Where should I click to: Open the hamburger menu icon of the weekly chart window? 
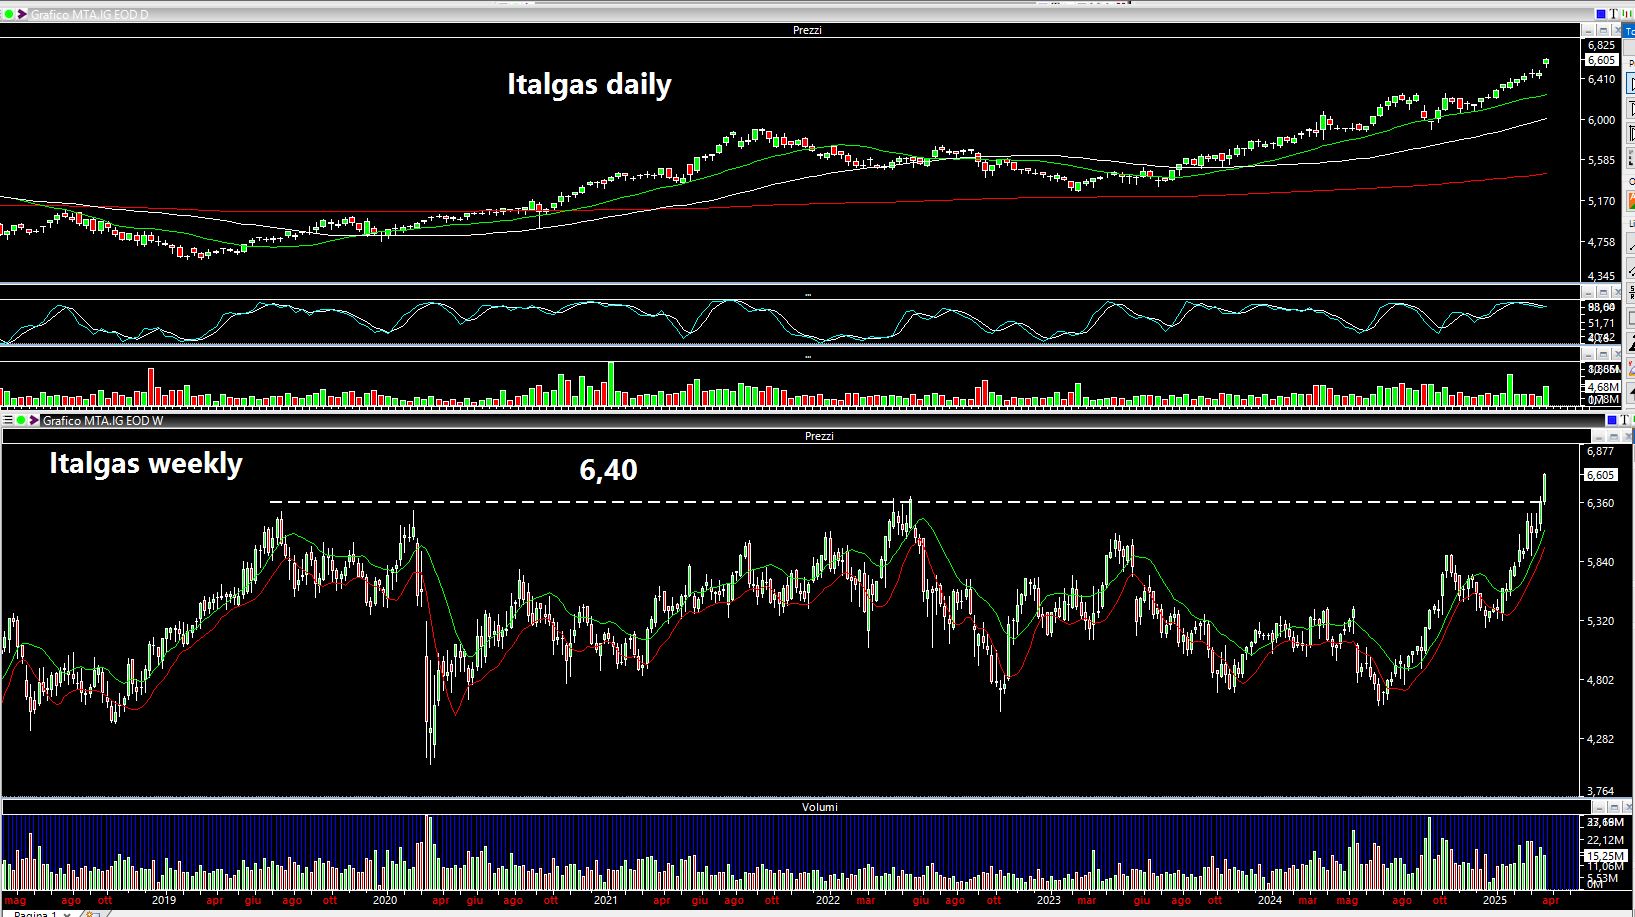[7, 420]
